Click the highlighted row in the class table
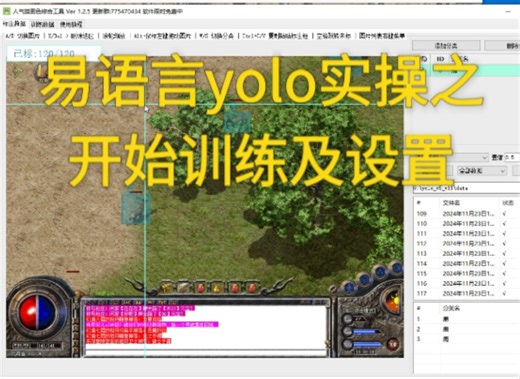Image resolution: width=520 pixels, height=379 pixels. 467,71
